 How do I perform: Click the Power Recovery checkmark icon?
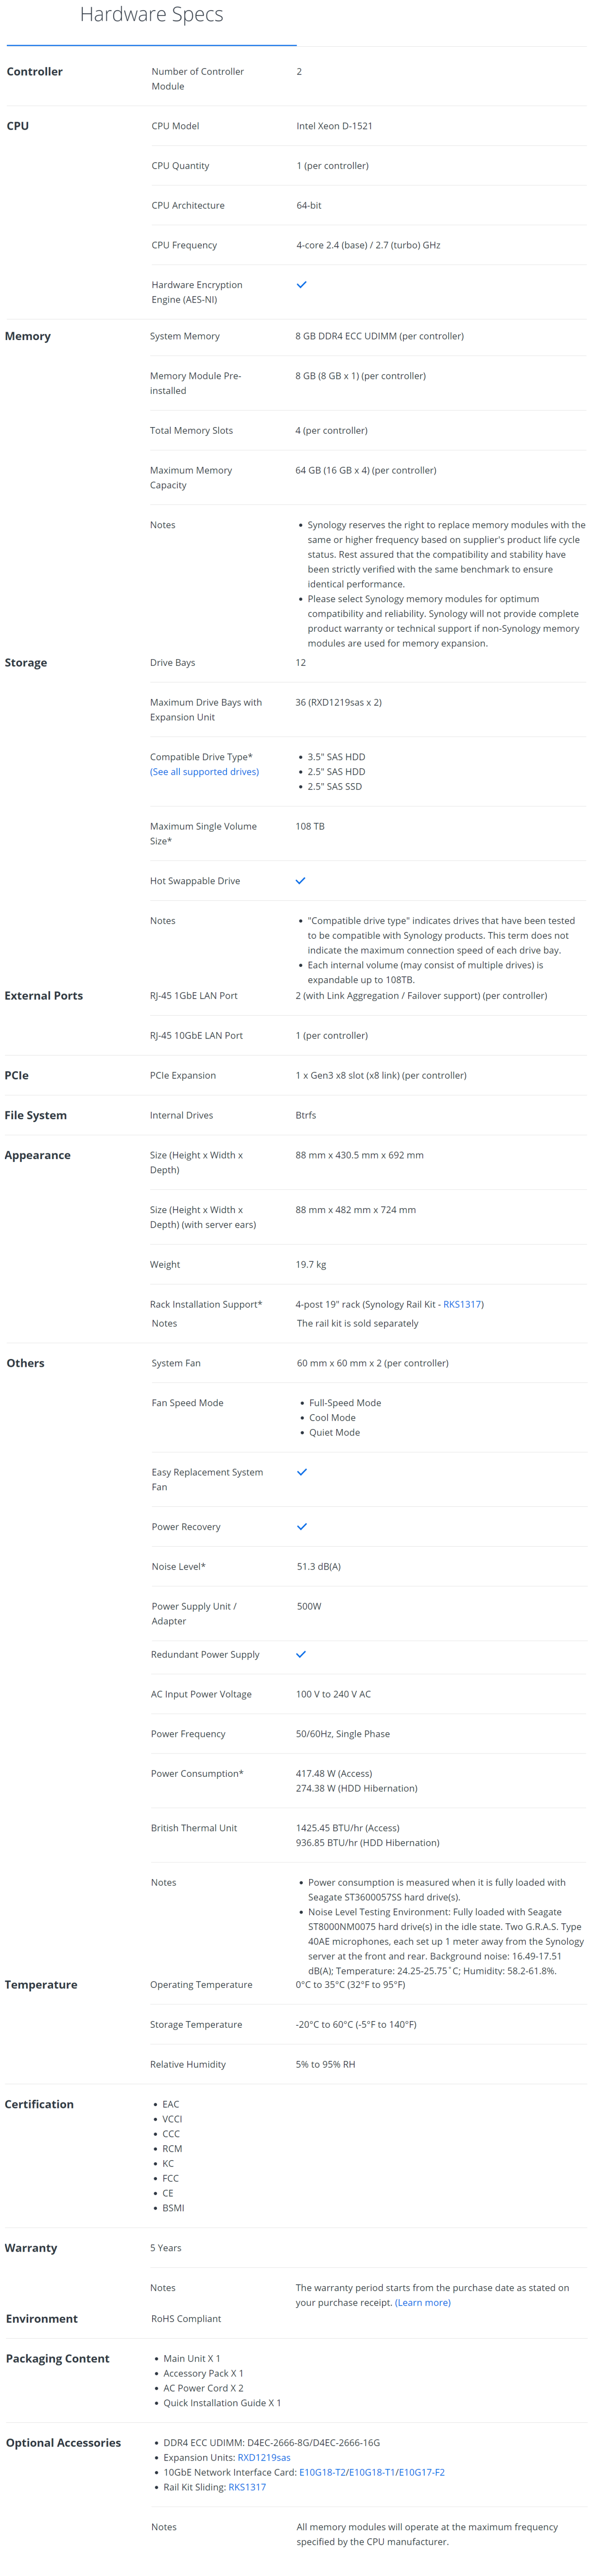pos(302,1527)
